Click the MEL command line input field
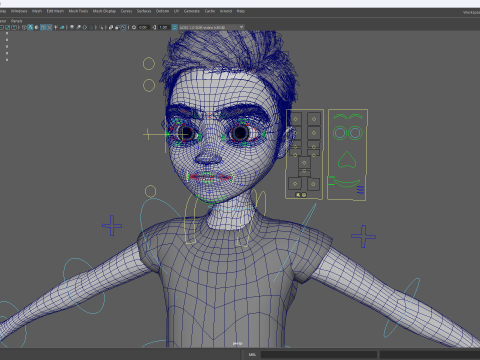This screenshot has width=480, height=360. click(319, 354)
